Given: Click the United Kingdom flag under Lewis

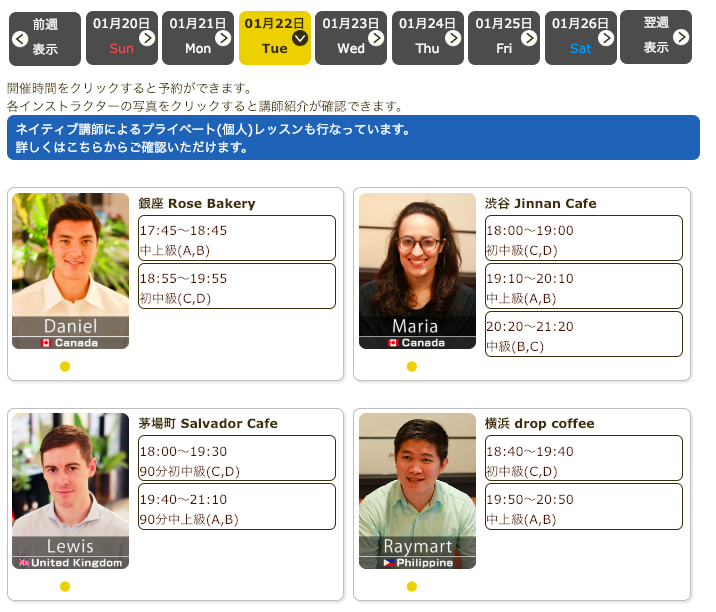Looking at the screenshot, I should click(x=25, y=563).
